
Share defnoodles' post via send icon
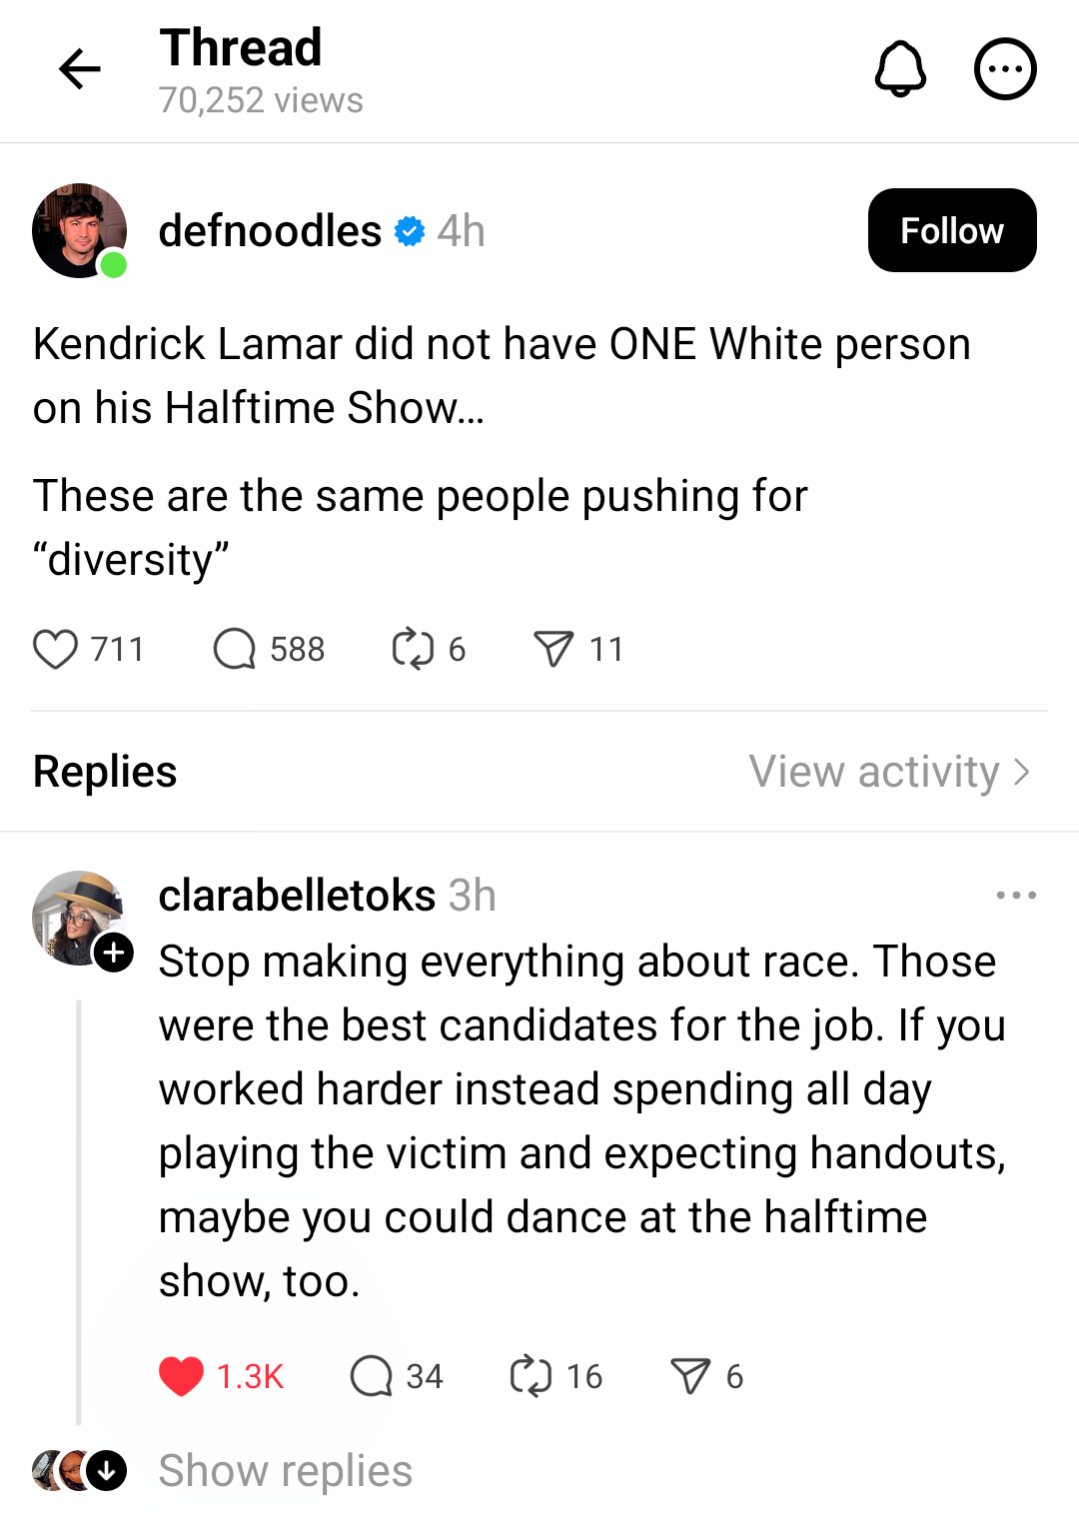554,649
